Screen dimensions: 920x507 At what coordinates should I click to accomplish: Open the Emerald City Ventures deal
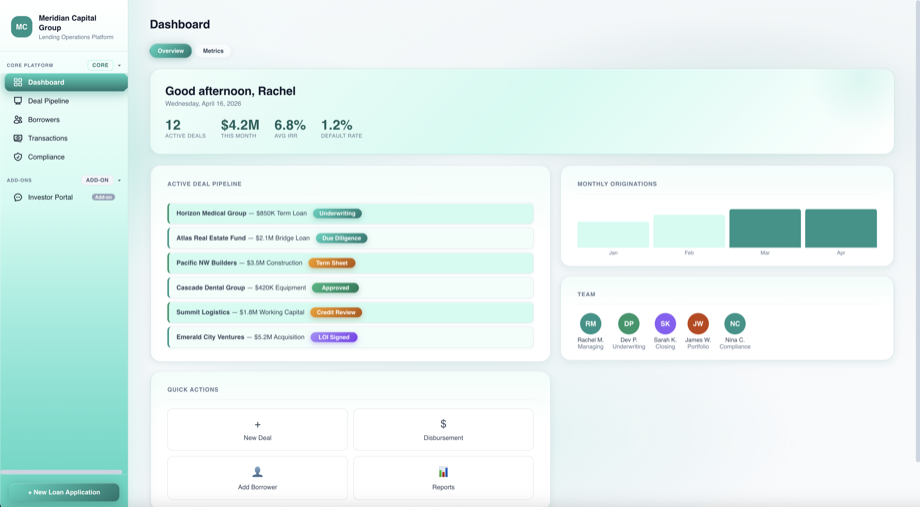point(351,337)
